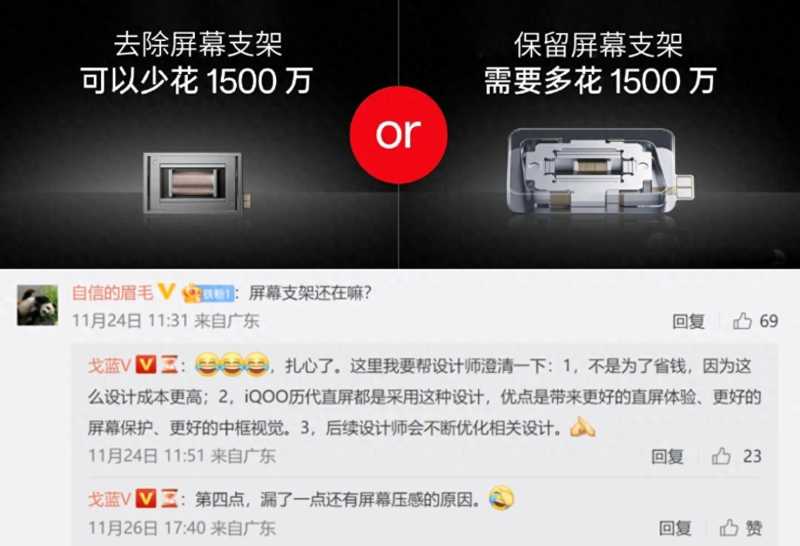
Task: Click the crying-laugh emoji after 屏幕压感的原因
Action: [x=502, y=499]
